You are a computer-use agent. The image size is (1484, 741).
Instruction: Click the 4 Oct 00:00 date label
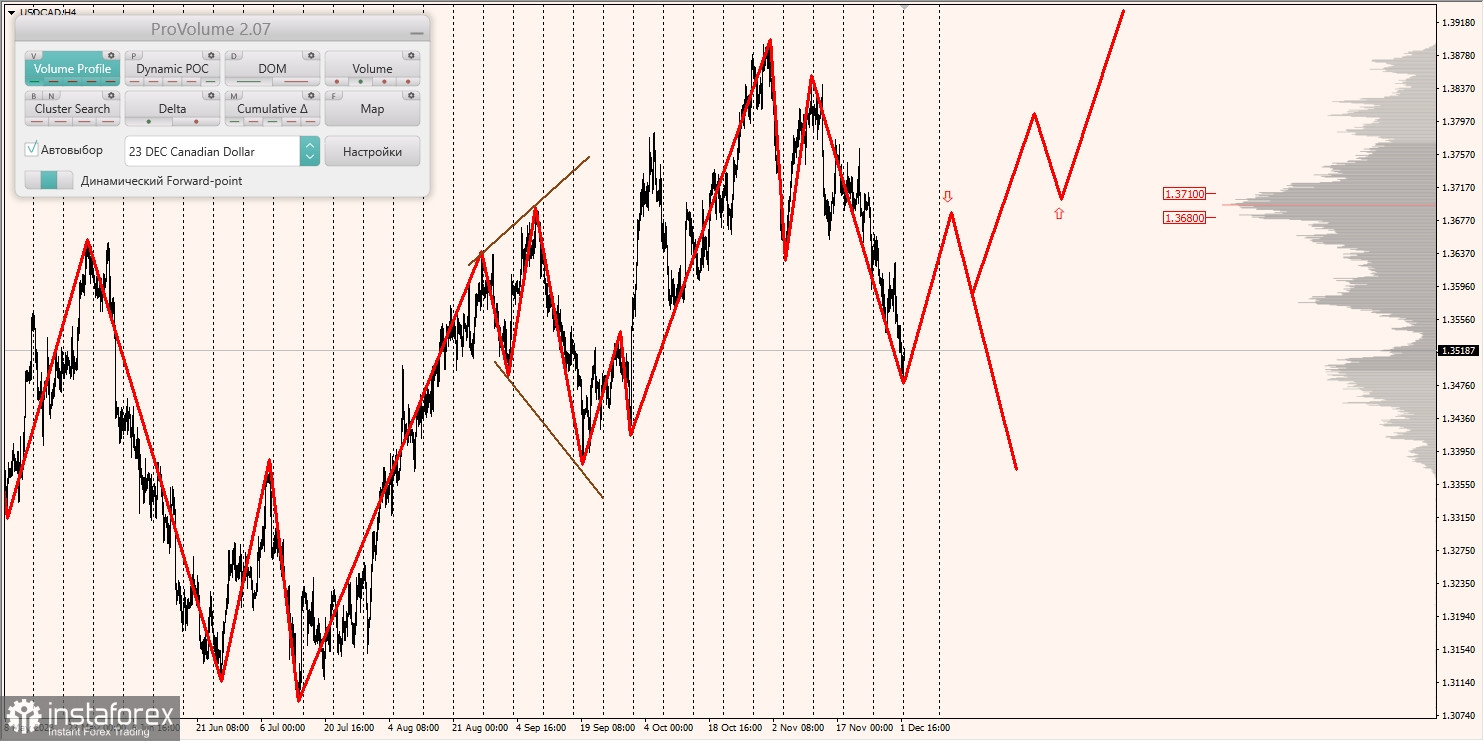[x=669, y=728]
